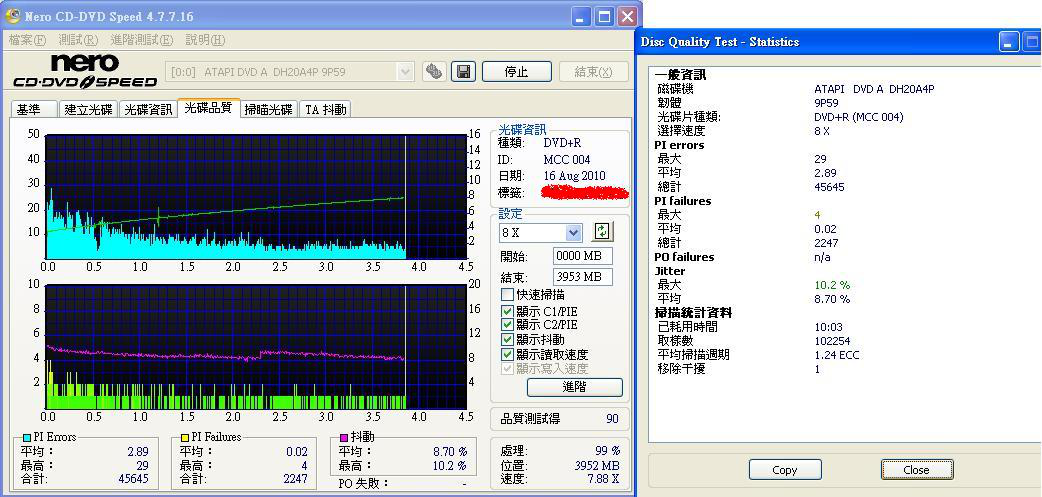This screenshot has width=1042, height=497.
Task: Open the 檔案 (File) menu
Action: pyautogui.click(x=27, y=40)
